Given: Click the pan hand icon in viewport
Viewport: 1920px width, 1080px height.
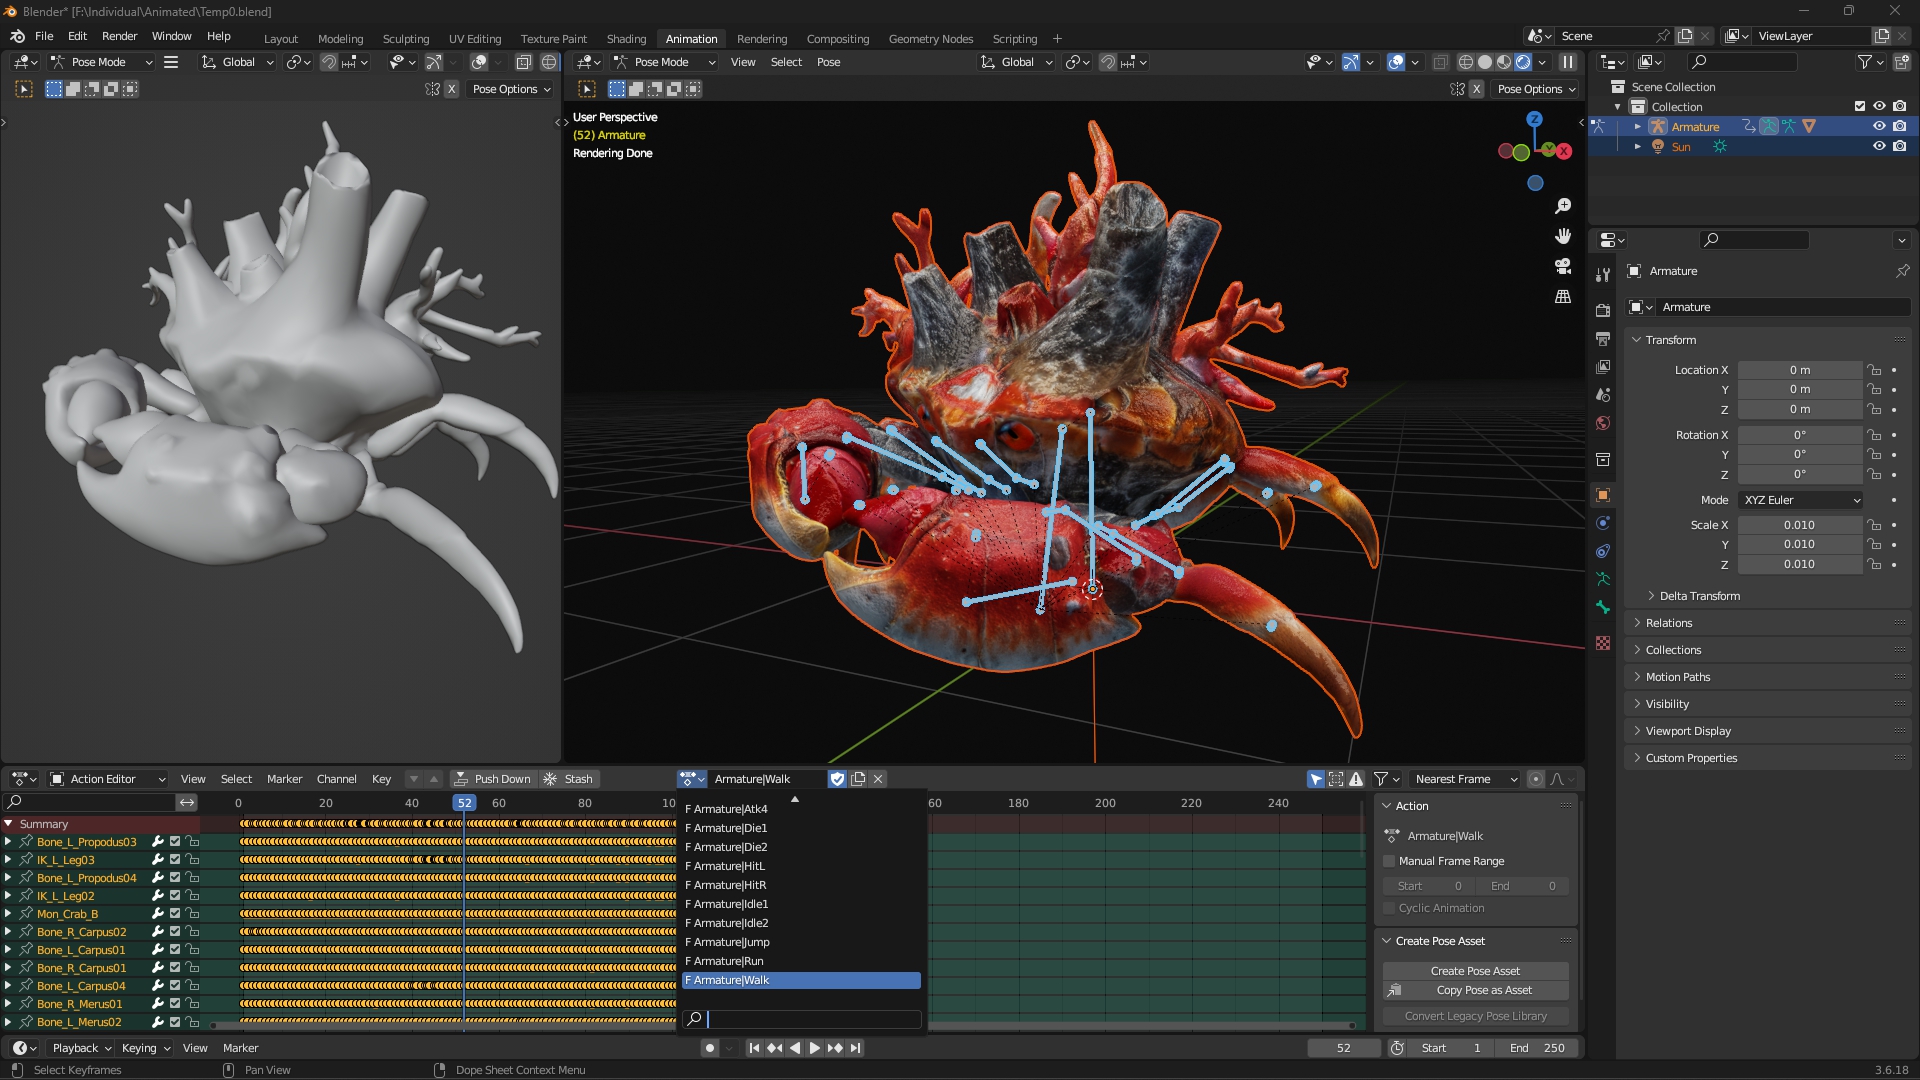Looking at the screenshot, I should click(1563, 236).
